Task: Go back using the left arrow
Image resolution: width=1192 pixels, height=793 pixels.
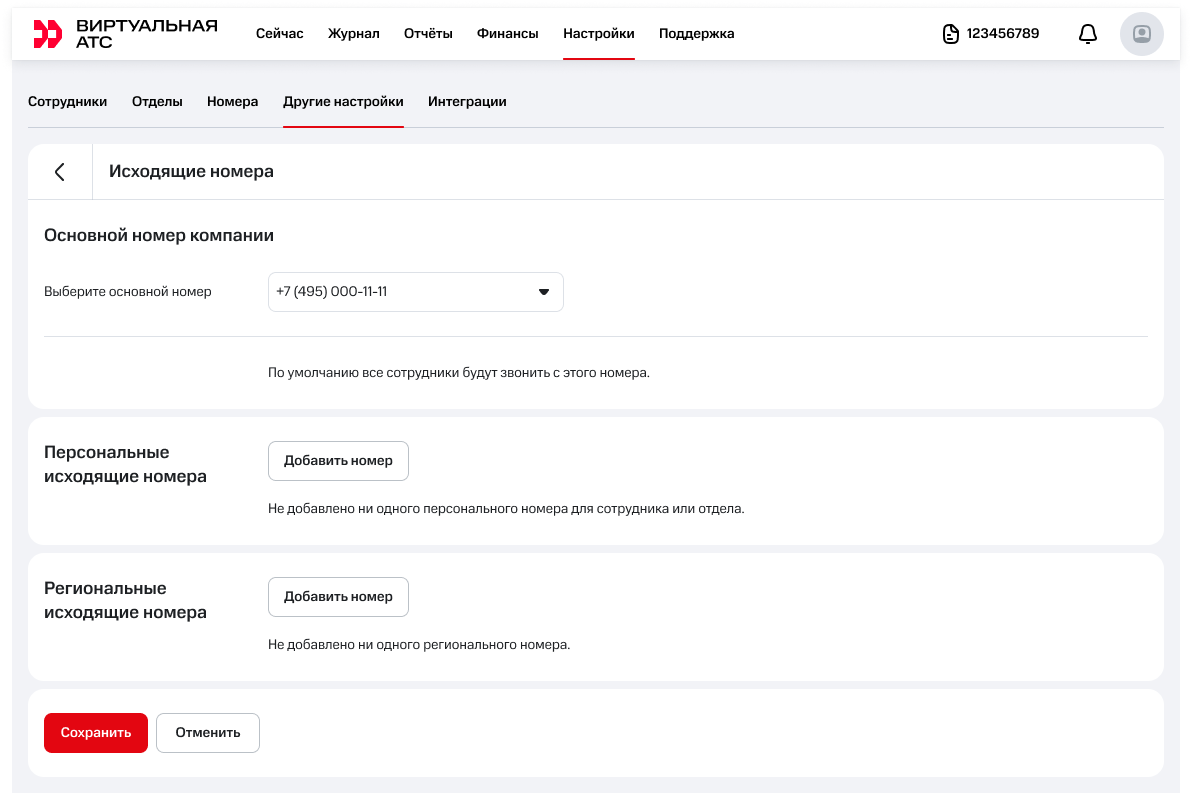Action: (x=60, y=172)
